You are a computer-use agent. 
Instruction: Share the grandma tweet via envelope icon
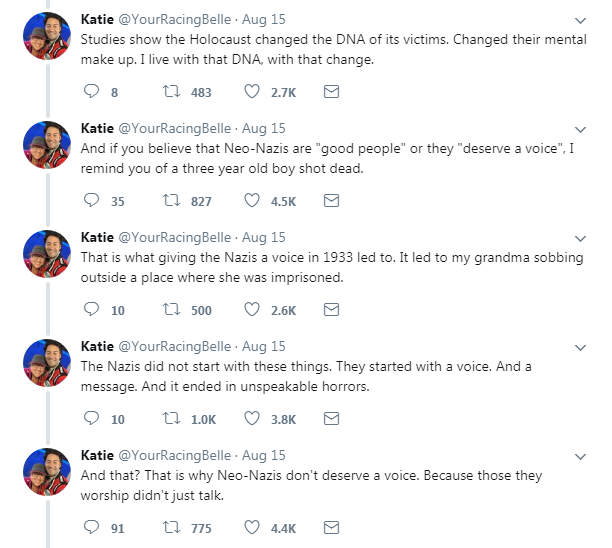coord(332,310)
